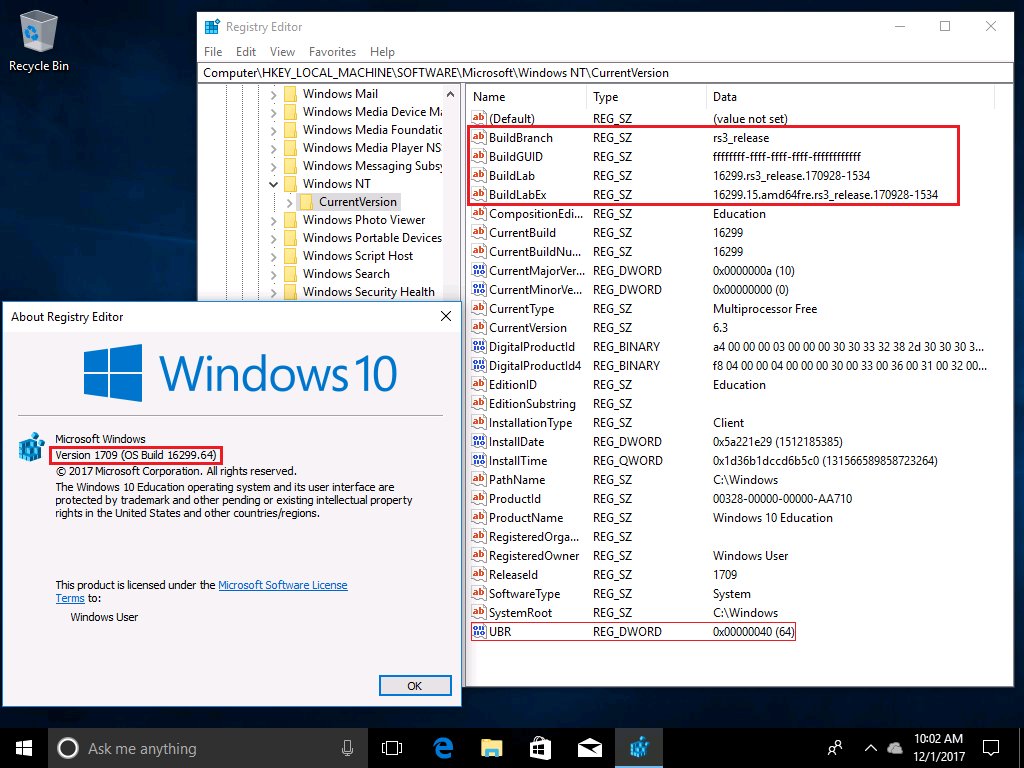Screen dimensions: 1024x768
Task: Open the File menu
Action: 213,52
